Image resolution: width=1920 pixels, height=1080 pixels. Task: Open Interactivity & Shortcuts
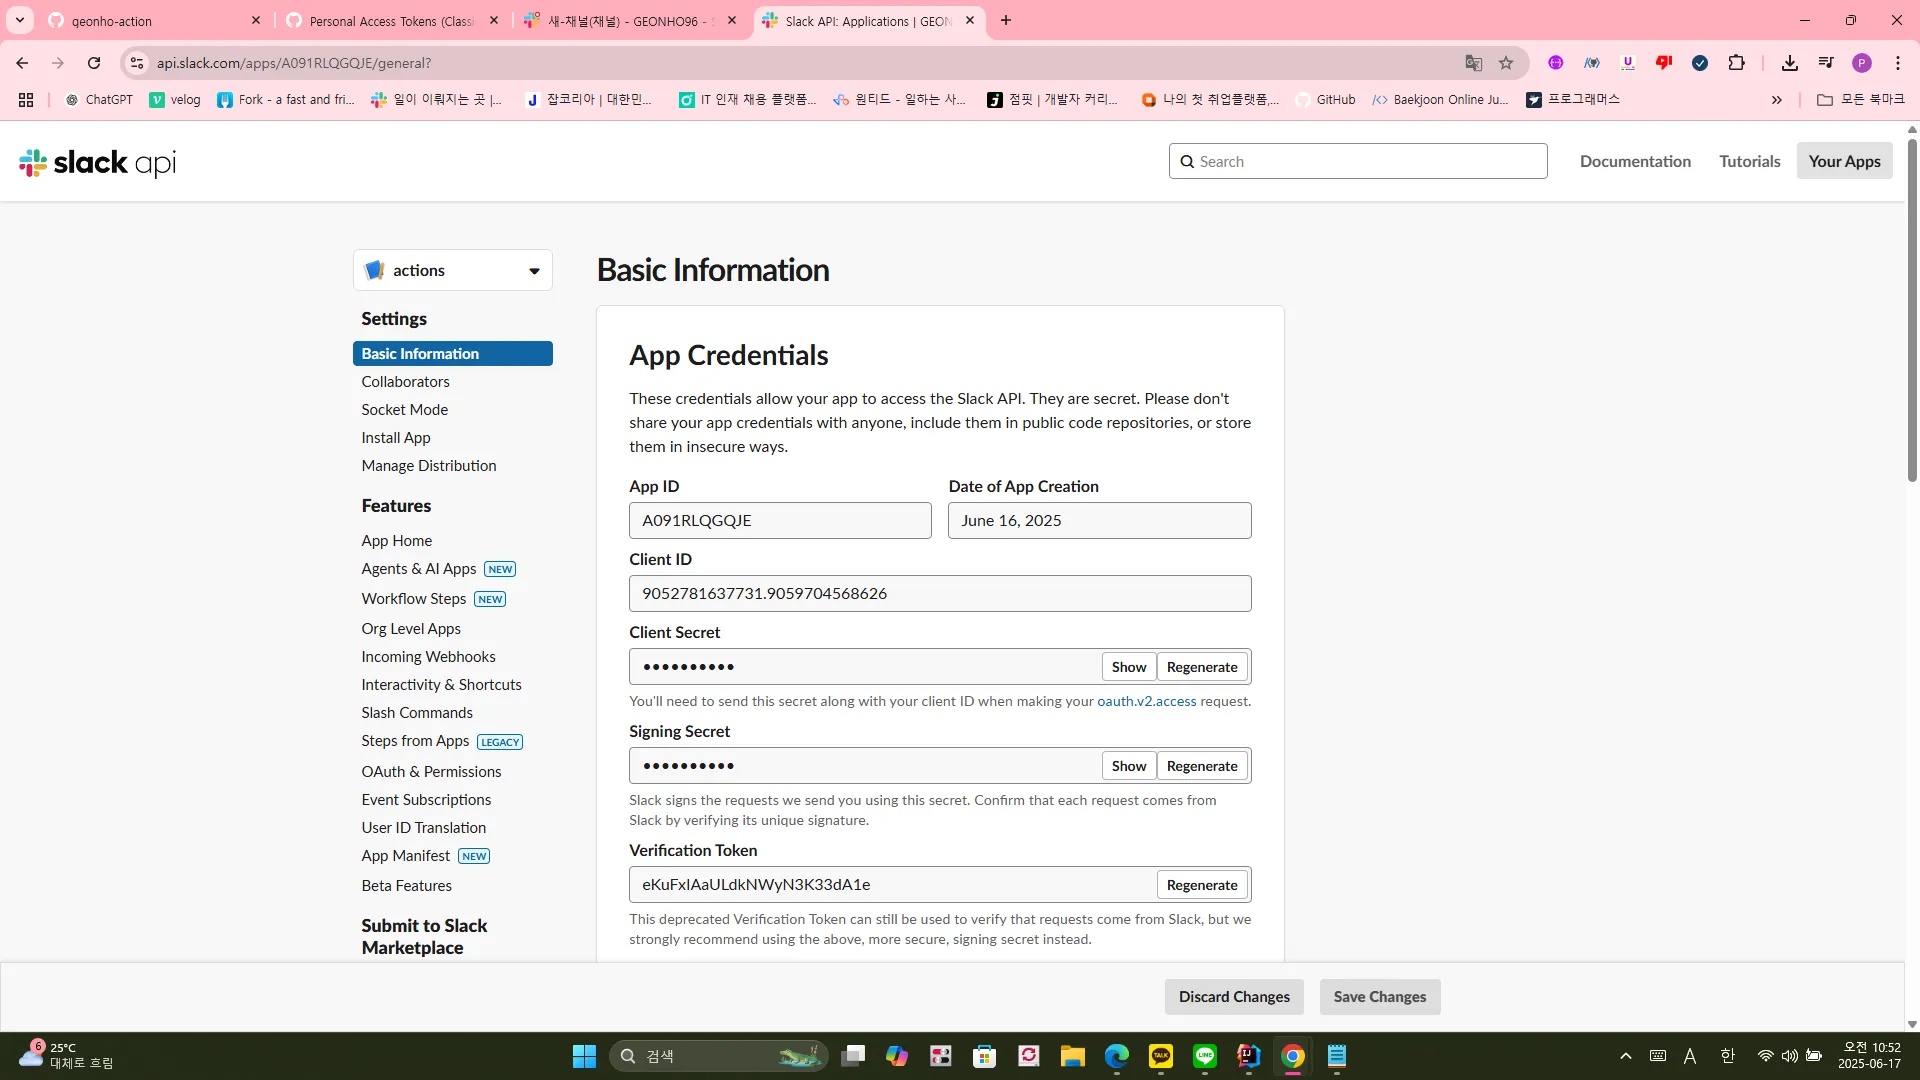point(441,685)
